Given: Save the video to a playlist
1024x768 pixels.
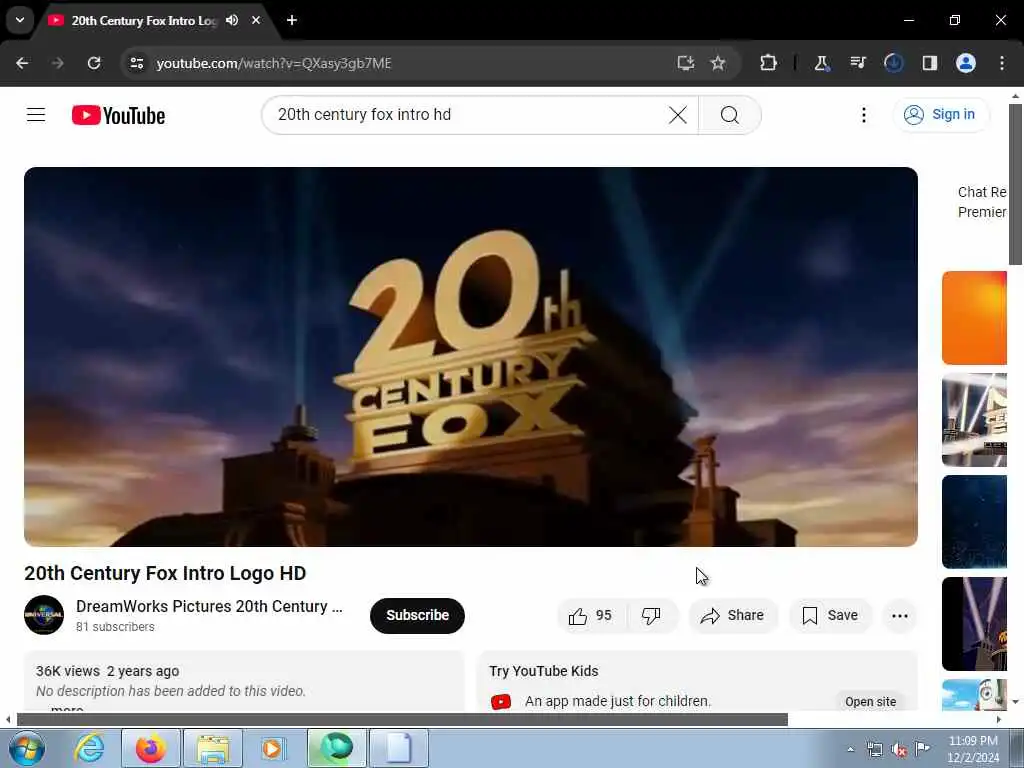Looking at the screenshot, I should (x=830, y=616).
